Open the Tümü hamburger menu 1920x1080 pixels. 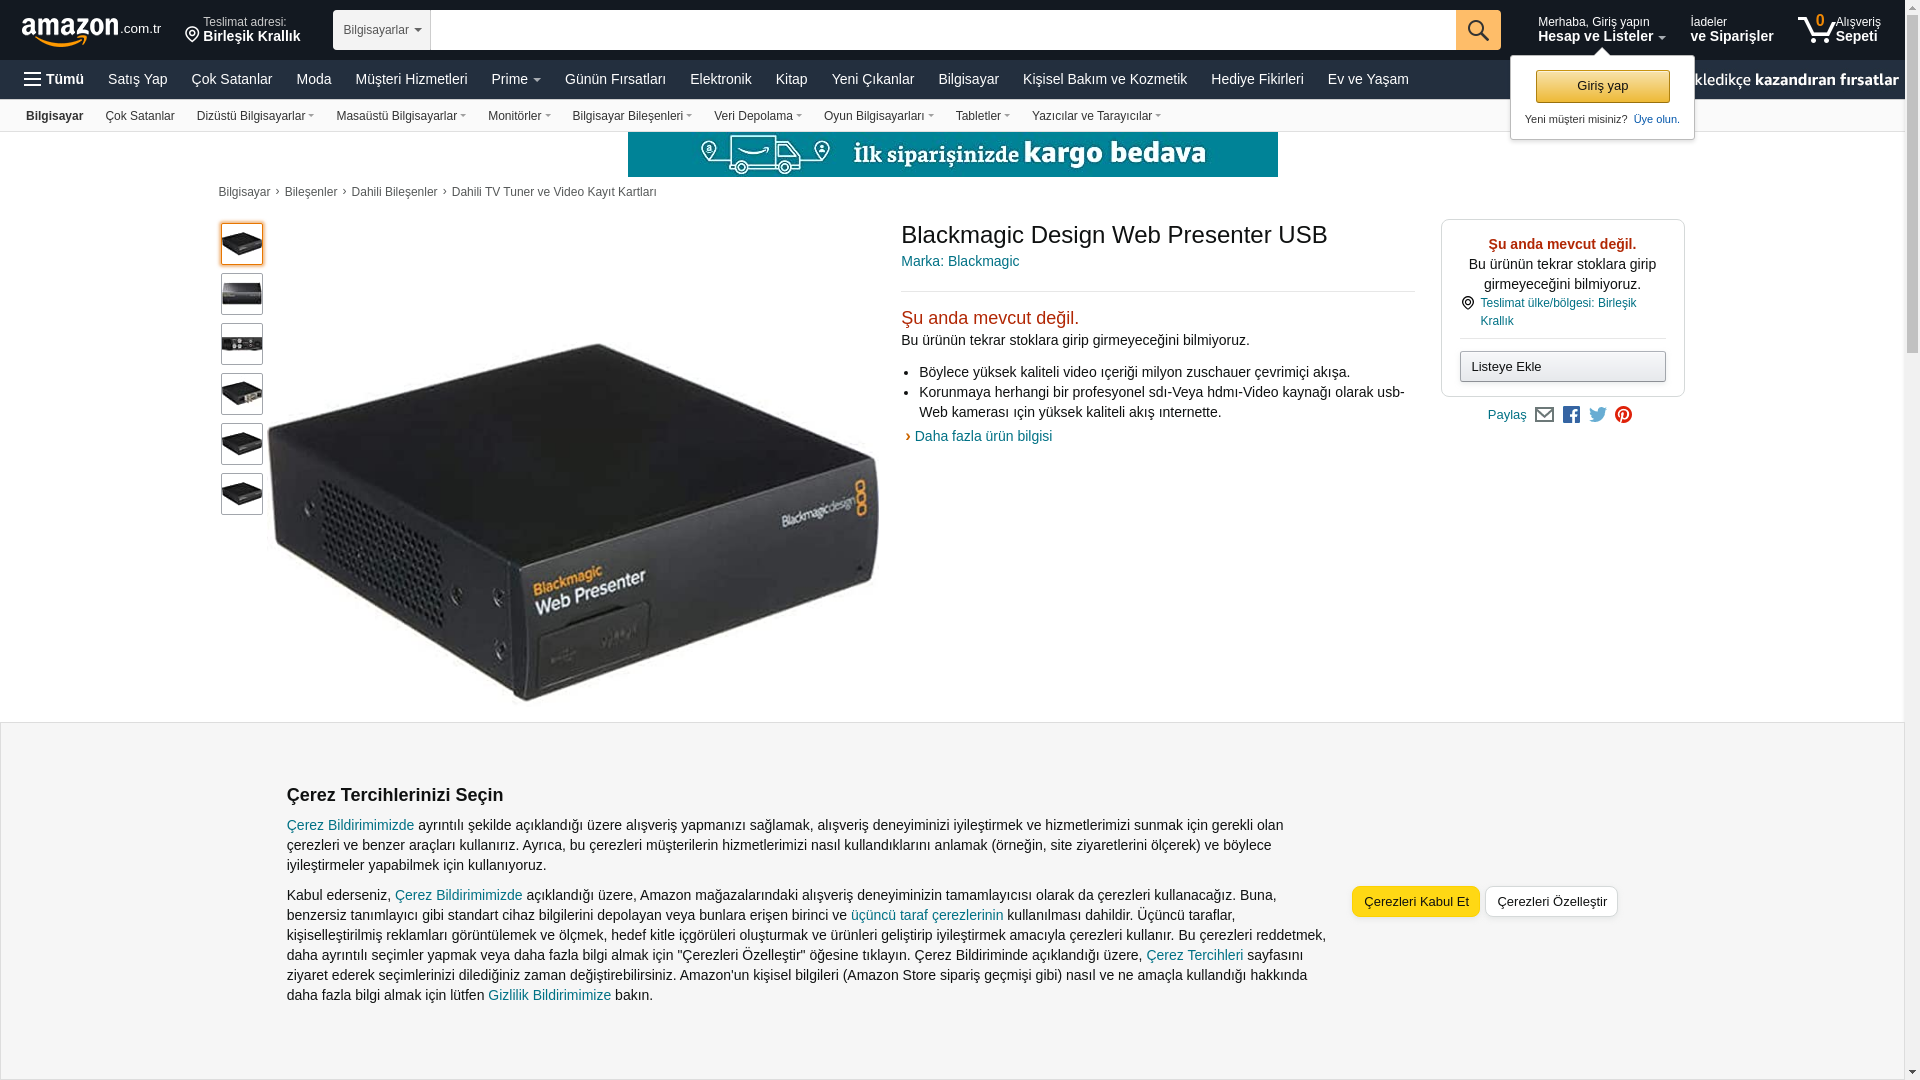coord(54,79)
